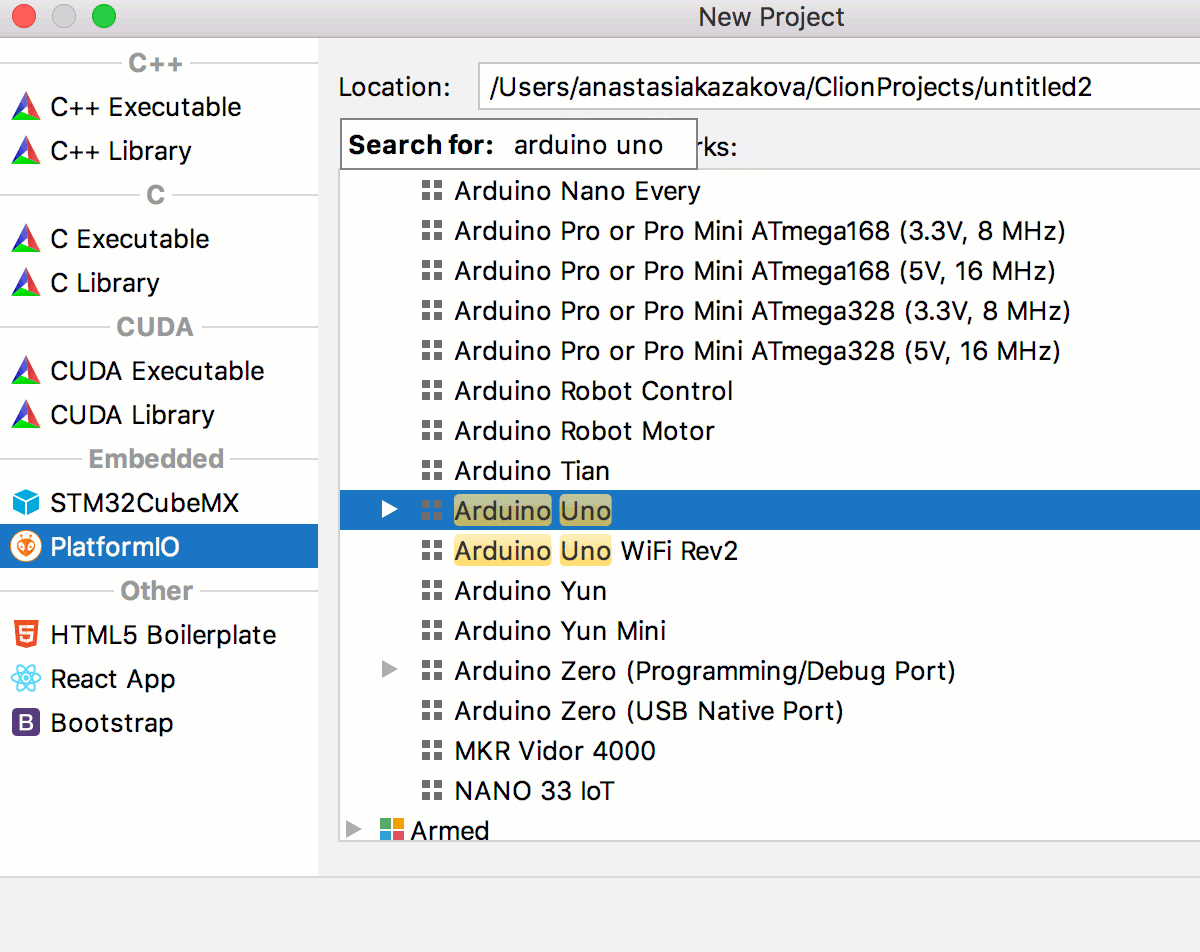Viewport: 1200px width, 952px height.
Task: Click the board icon beside NANO 33 IoT
Action: pyautogui.click(x=432, y=791)
